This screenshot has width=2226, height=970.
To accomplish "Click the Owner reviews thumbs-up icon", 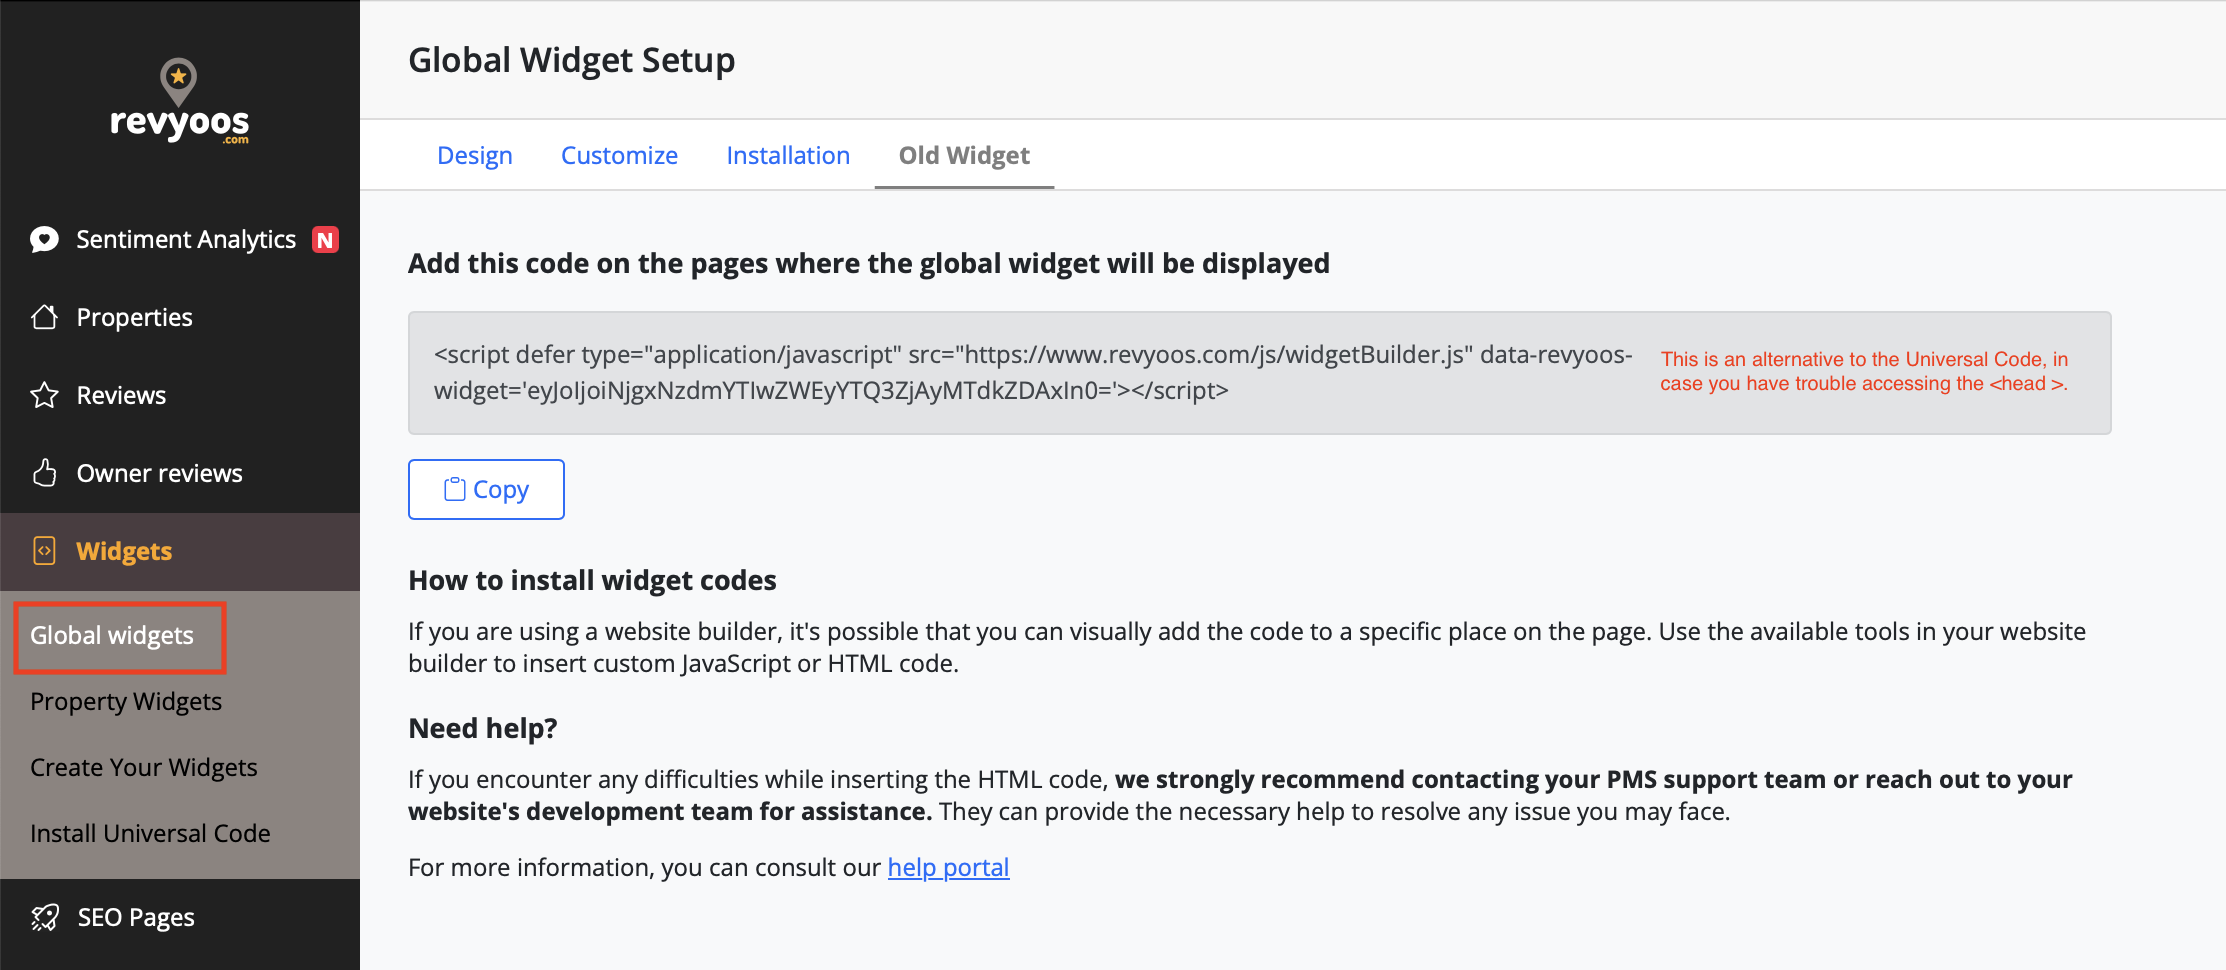I will tap(45, 473).
